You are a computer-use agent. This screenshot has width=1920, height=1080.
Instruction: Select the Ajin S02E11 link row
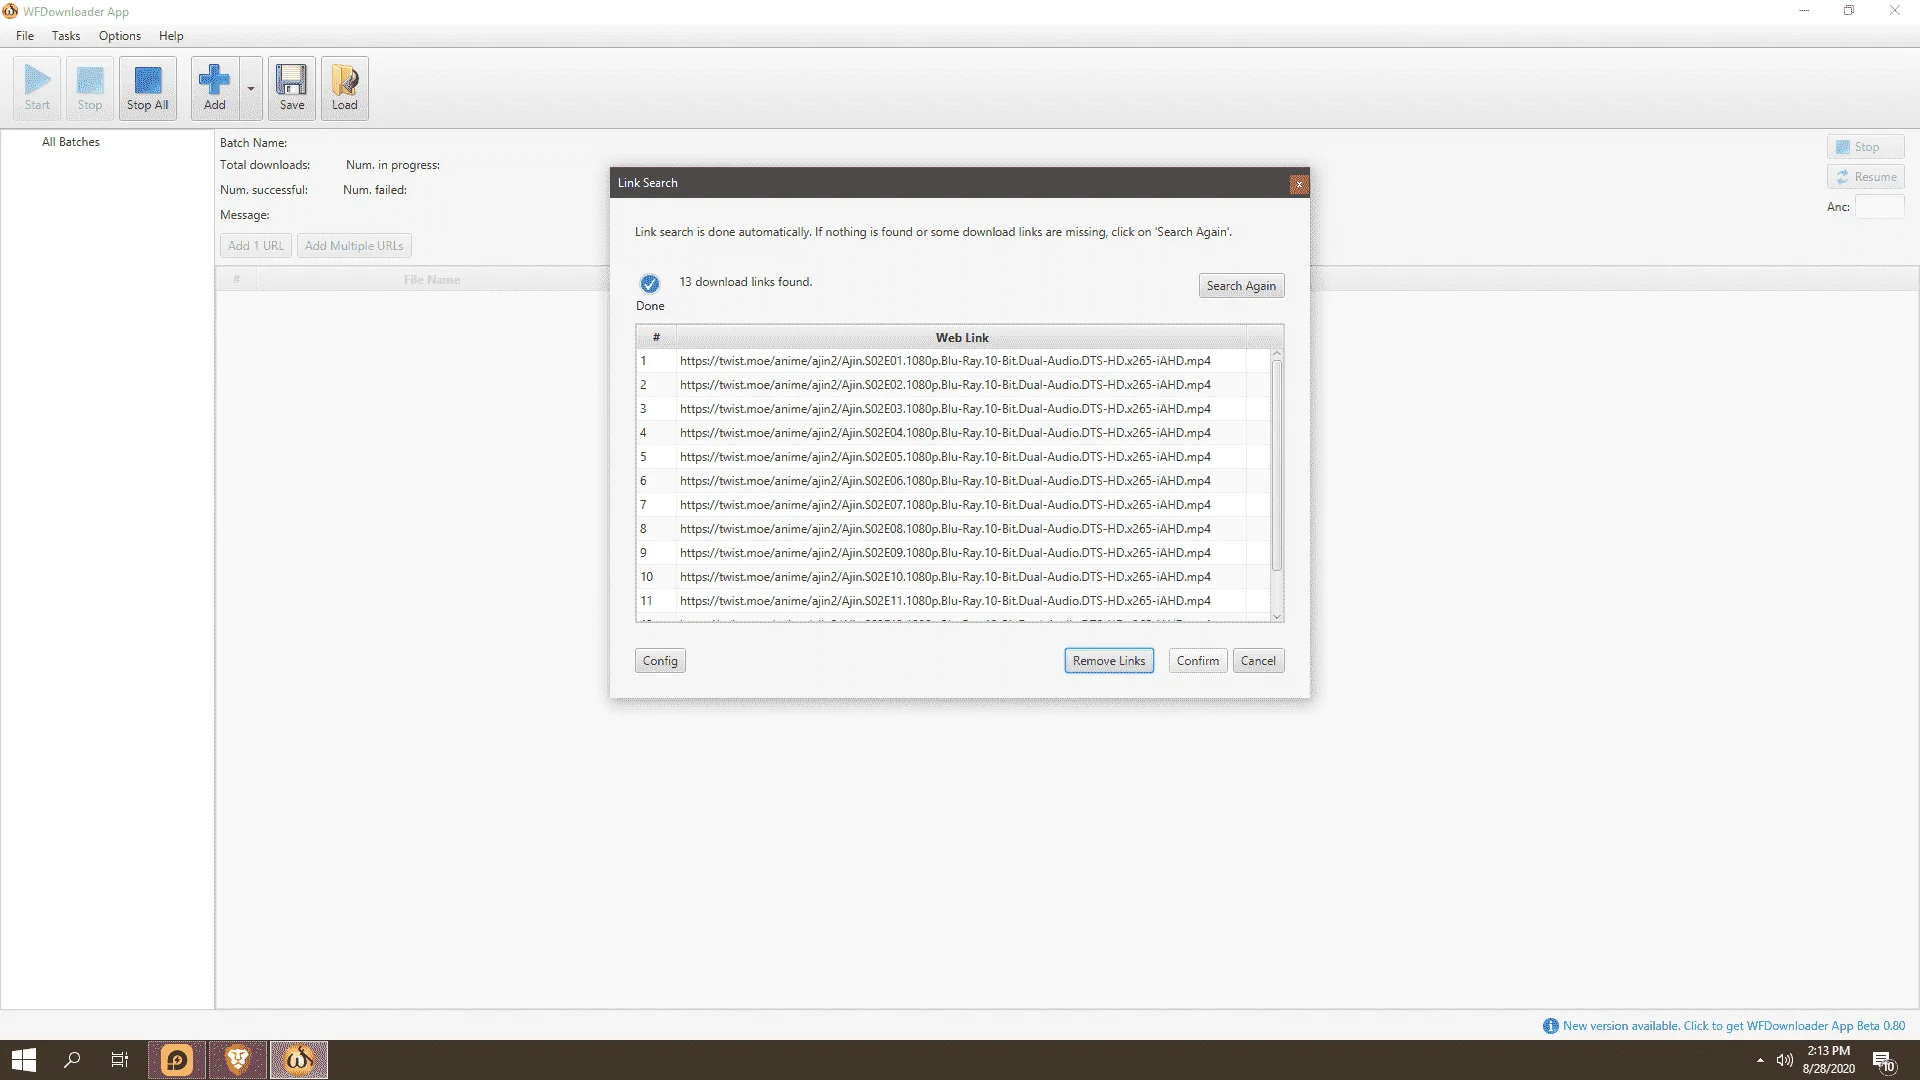(x=953, y=601)
